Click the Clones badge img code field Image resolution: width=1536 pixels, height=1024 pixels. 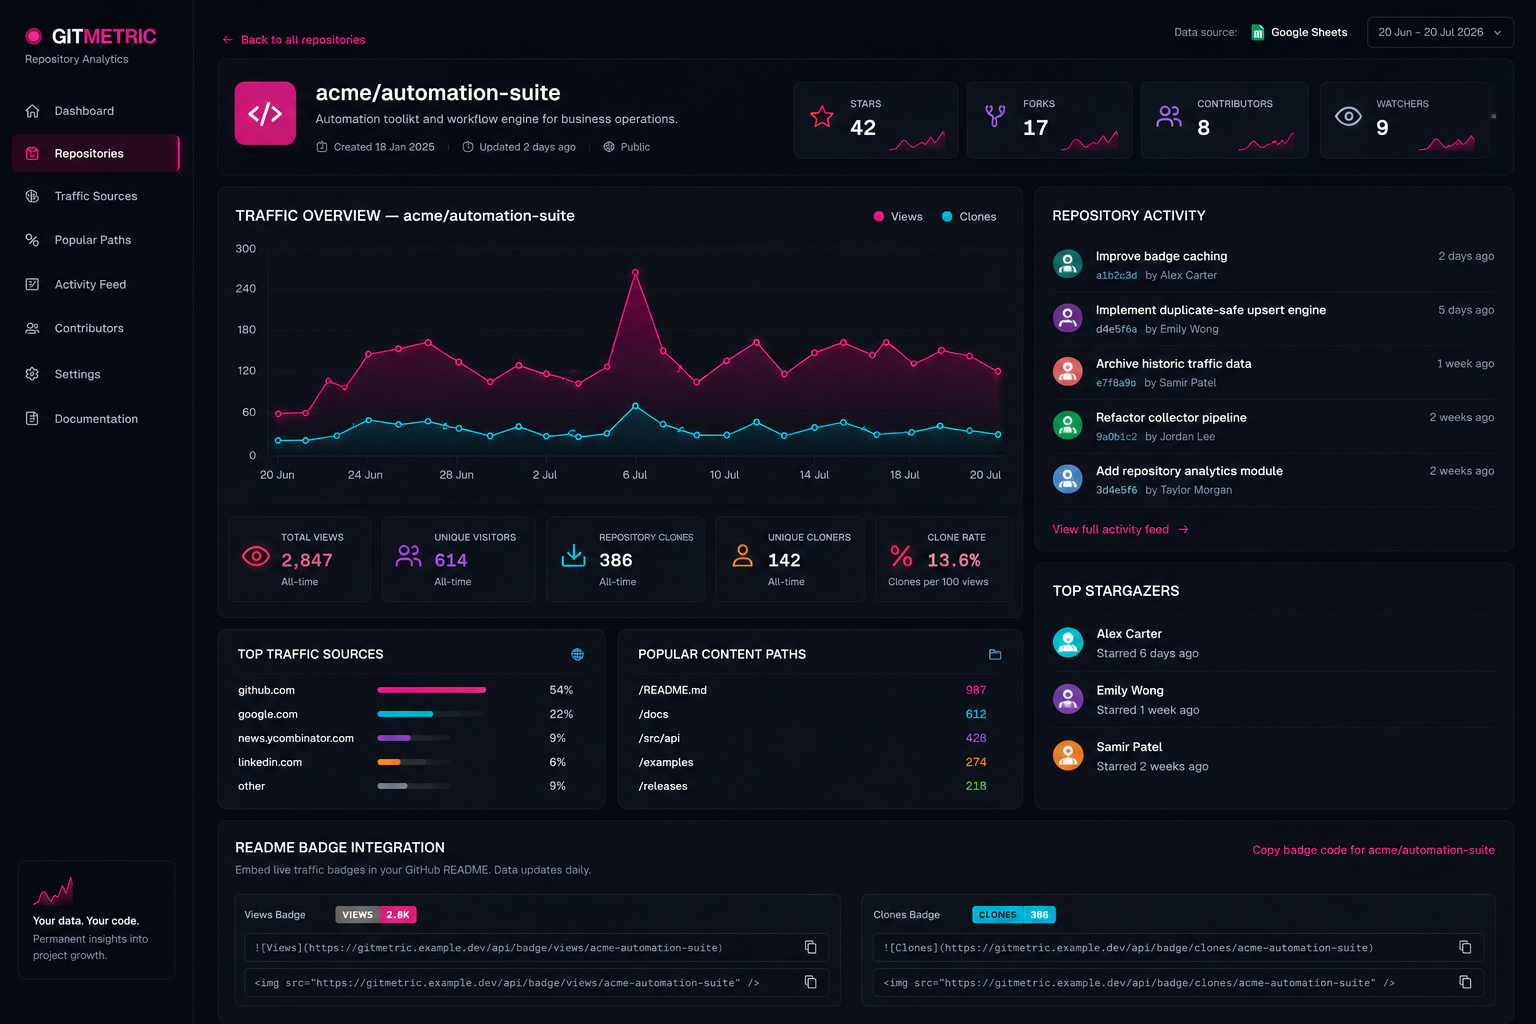pyautogui.click(x=1178, y=982)
